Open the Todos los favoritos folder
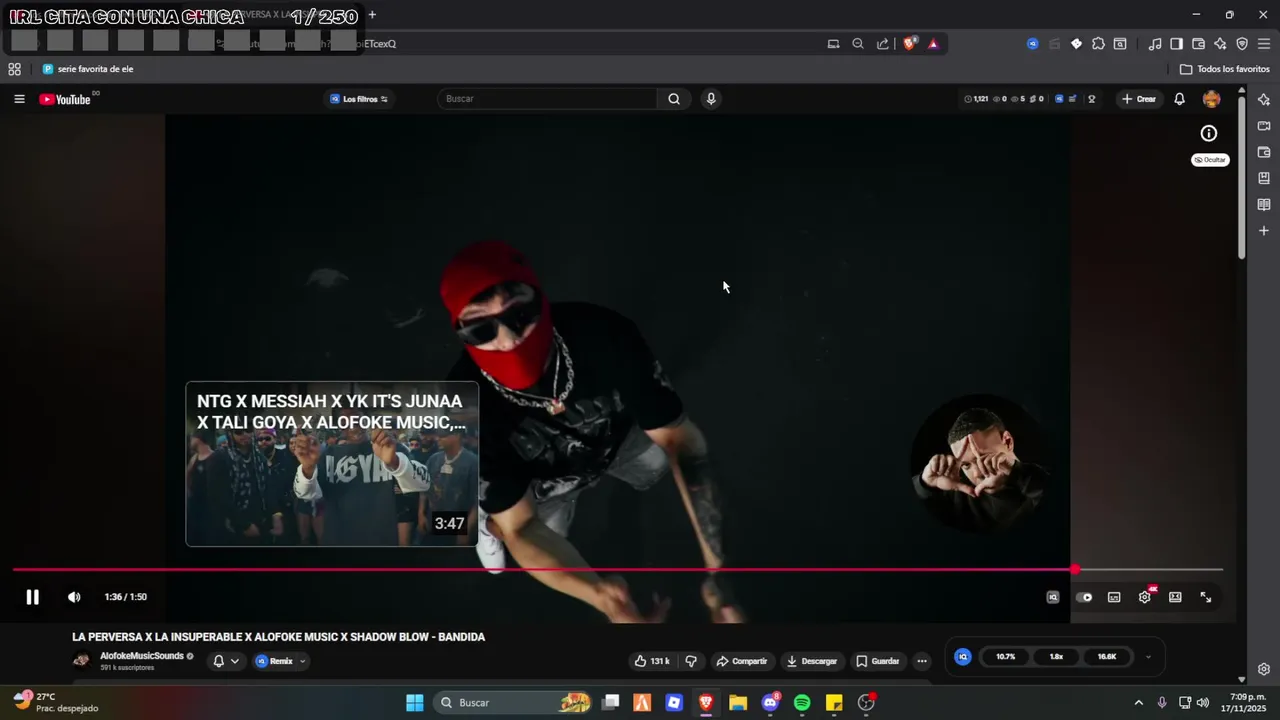 pos(1224,69)
